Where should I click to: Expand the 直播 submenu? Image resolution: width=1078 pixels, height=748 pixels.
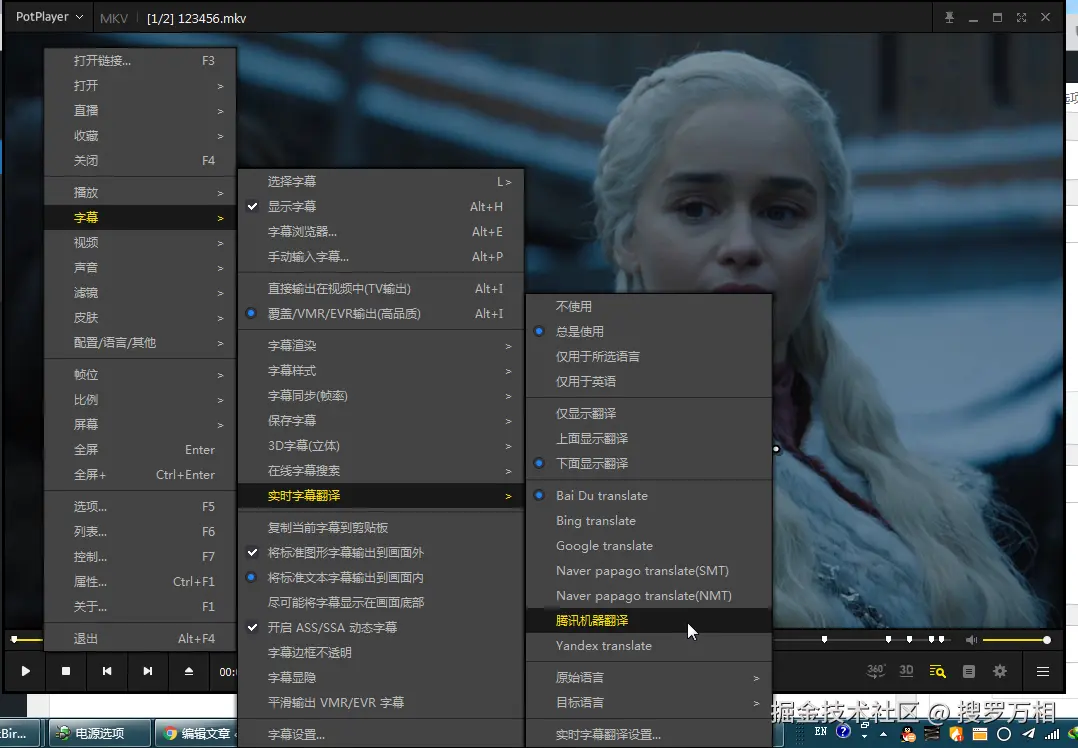pyautogui.click(x=140, y=111)
